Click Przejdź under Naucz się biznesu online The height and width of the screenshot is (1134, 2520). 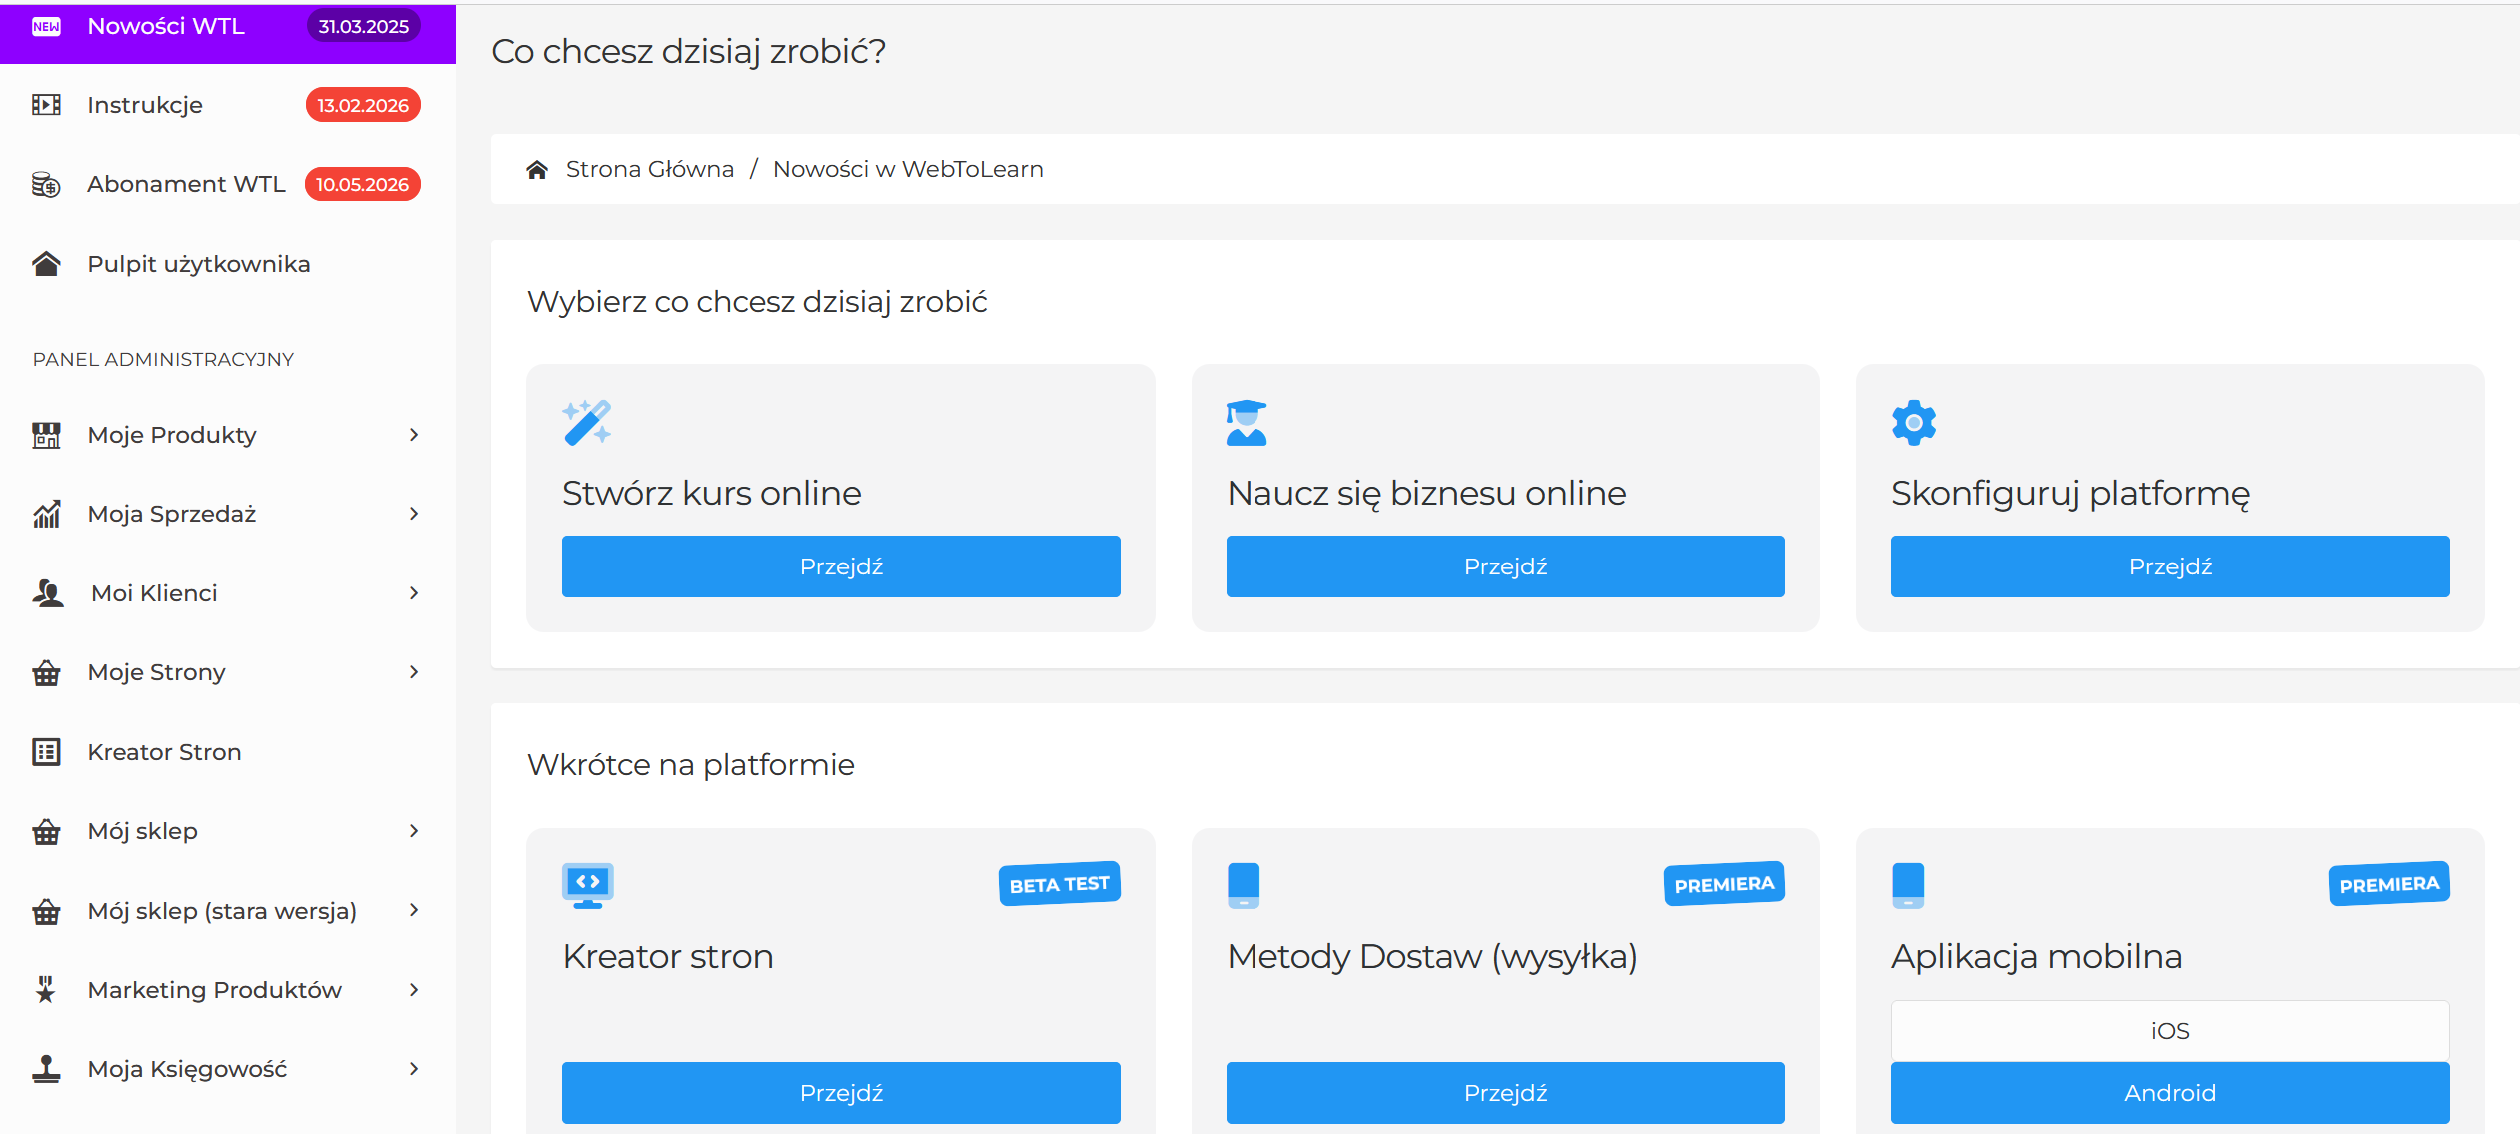pos(1505,566)
